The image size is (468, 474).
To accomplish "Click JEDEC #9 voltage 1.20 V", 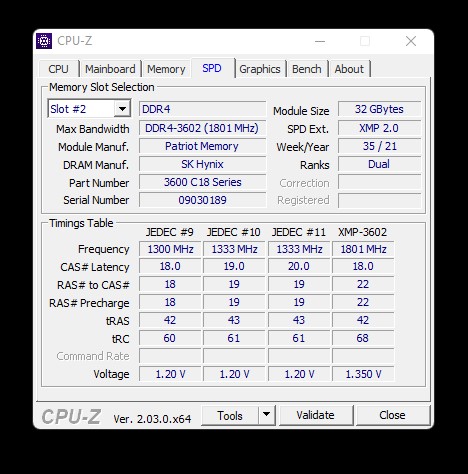I will click(x=170, y=374).
